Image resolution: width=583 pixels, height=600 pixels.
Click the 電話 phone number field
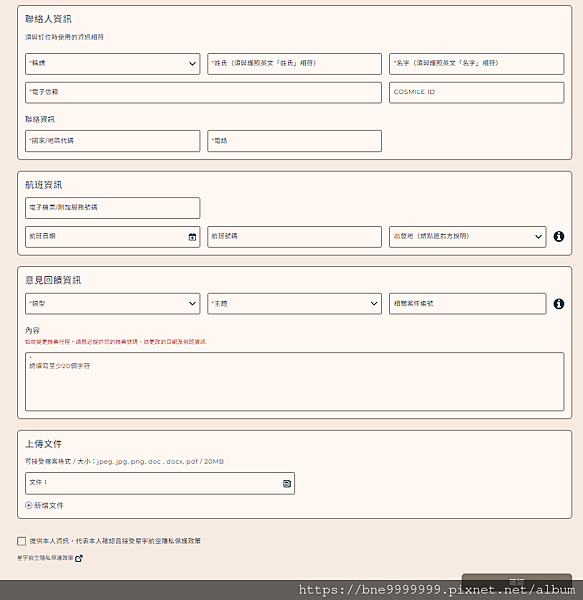(294, 141)
